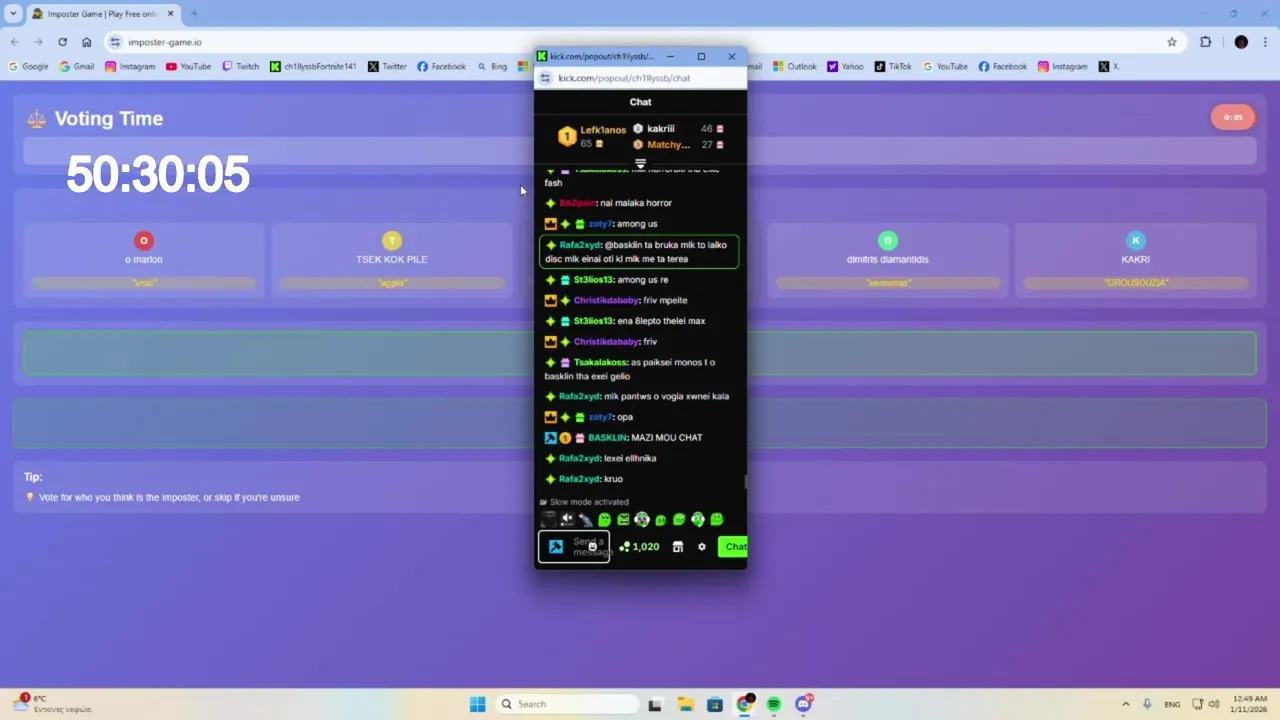Click the voting countdown timer badge
Viewport: 1280px width, 720px height.
click(1233, 117)
